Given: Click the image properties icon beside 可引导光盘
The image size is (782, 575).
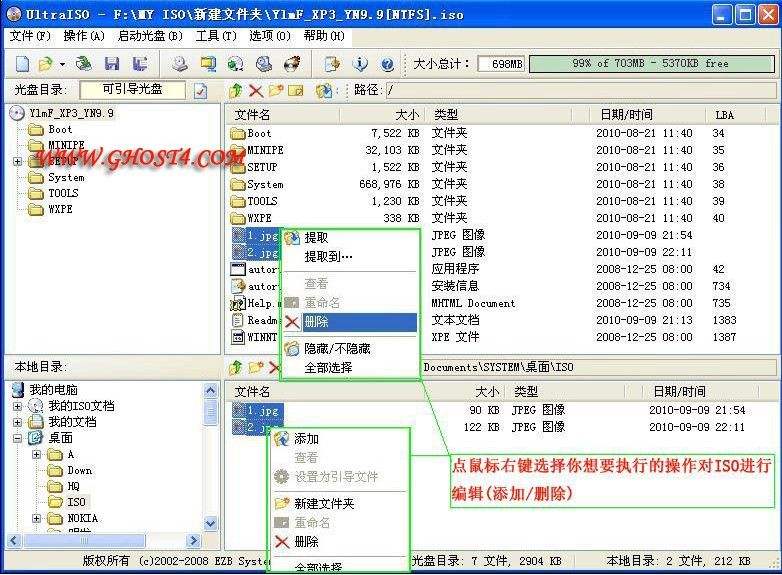Looking at the screenshot, I should click(x=200, y=91).
